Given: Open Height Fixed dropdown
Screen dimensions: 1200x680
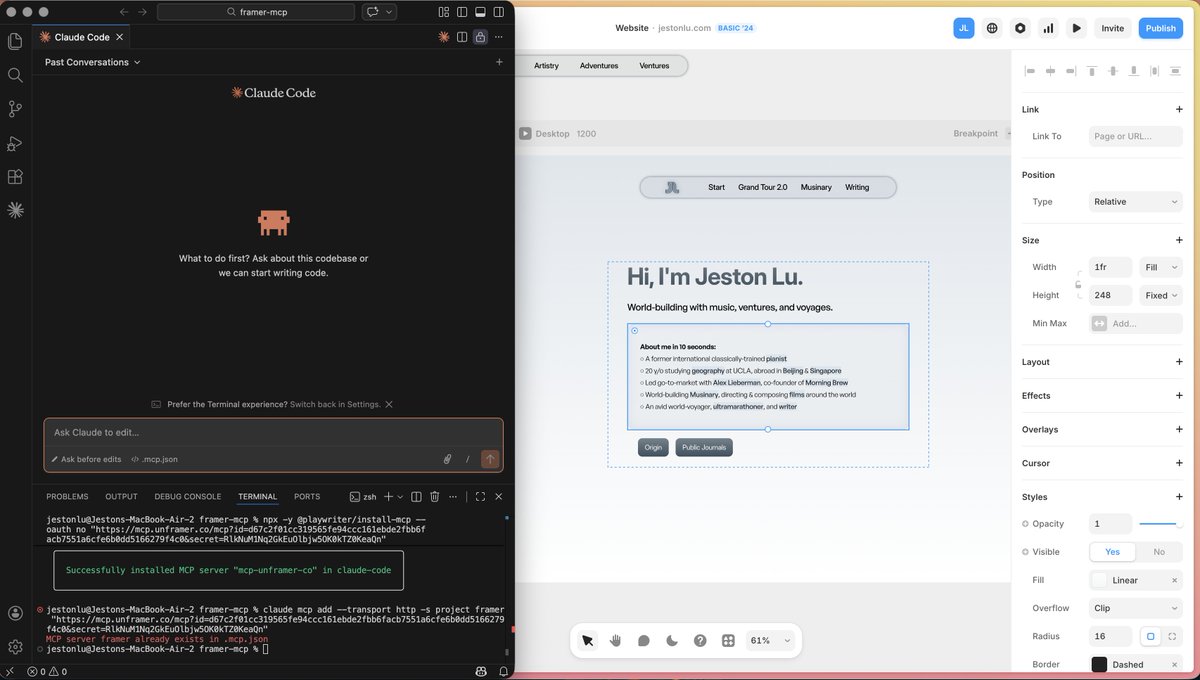Looking at the screenshot, I should tap(1160, 295).
